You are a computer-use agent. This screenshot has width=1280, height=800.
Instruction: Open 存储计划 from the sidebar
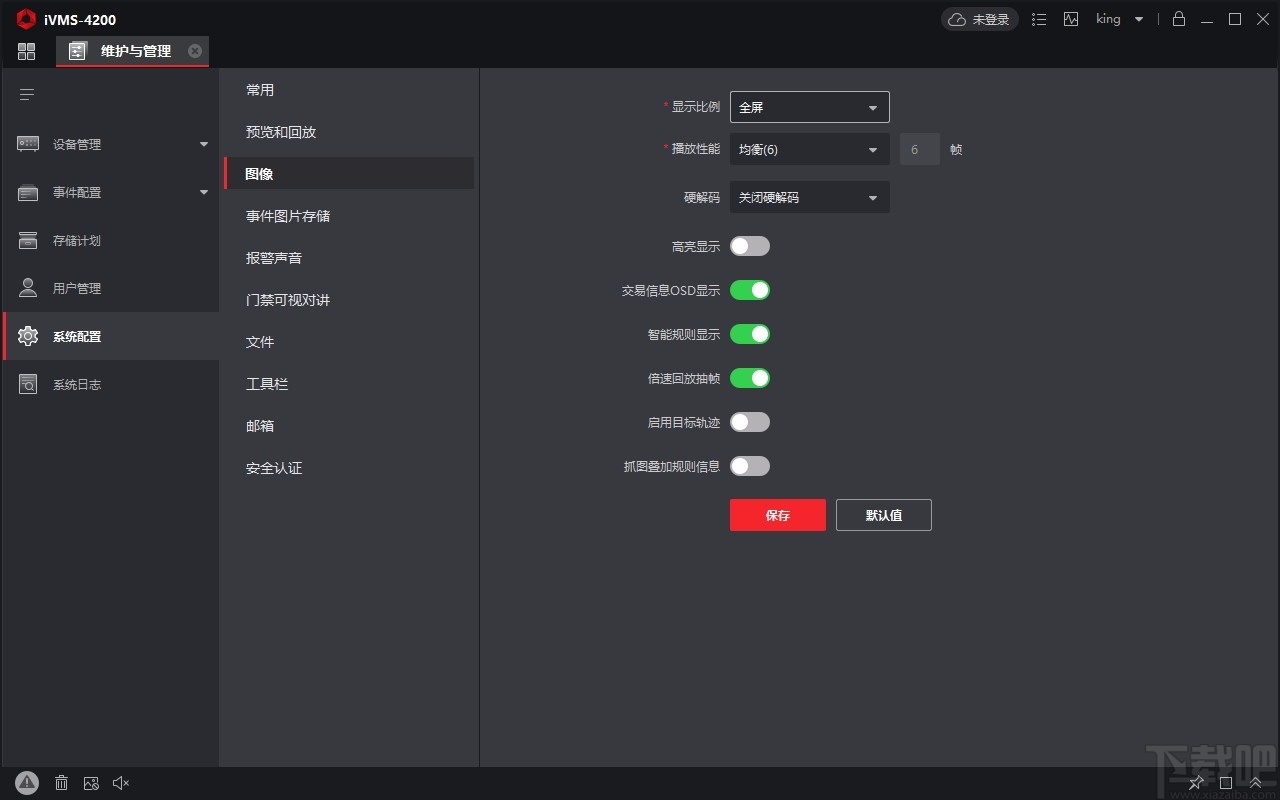pyautogui.click(x=27, y=240)
